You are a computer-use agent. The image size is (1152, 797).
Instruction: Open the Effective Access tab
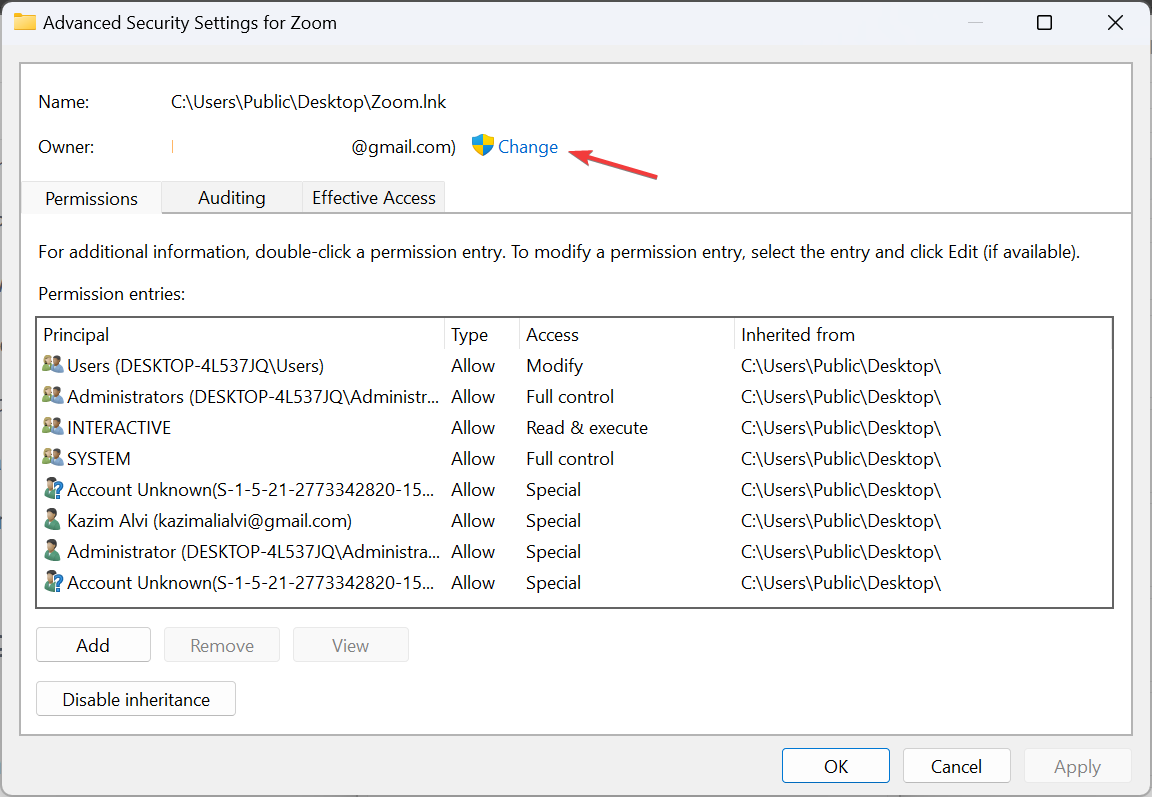374,198
